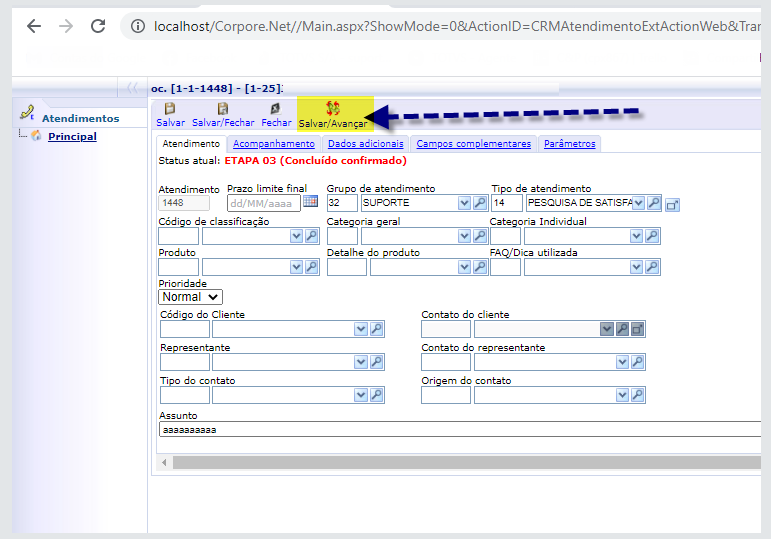Click the Assunto text field
The height and width of the screenshot is (539, 771).
459,429
